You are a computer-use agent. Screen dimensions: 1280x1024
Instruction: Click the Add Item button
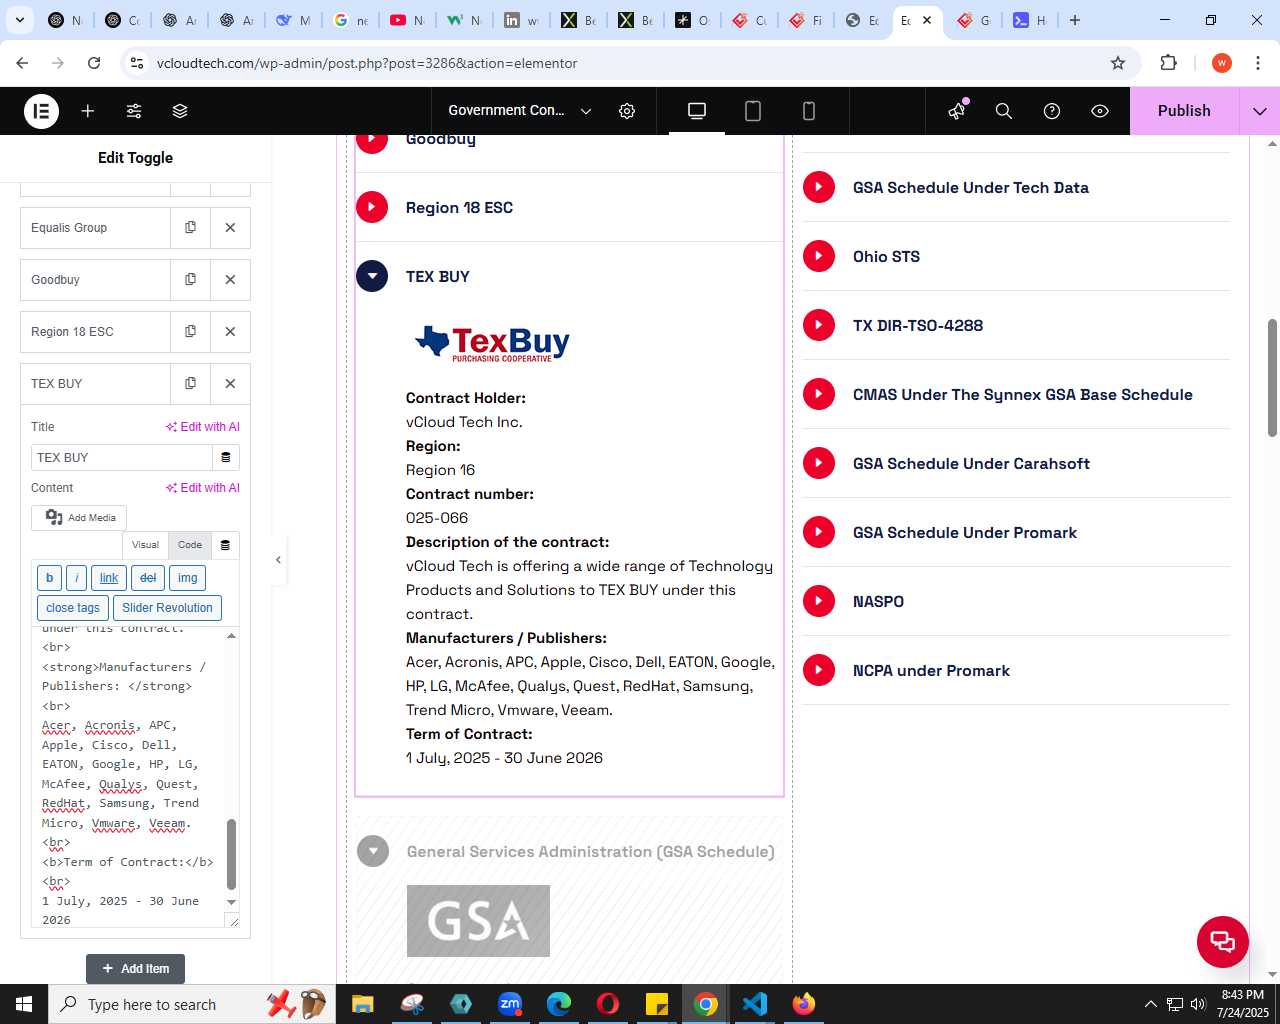point(135,969)
